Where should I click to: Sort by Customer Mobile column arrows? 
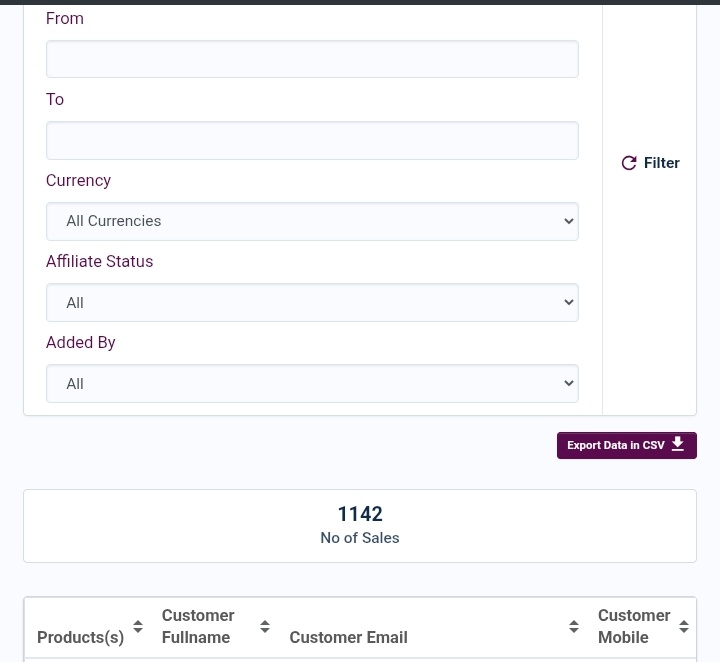684,627
